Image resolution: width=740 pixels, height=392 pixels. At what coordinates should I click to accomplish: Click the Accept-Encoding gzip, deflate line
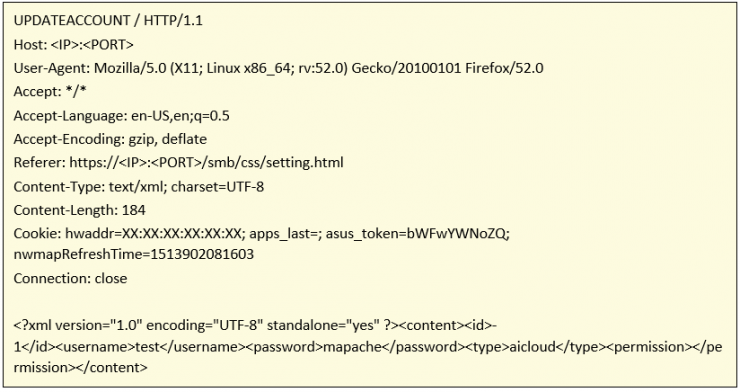110,140
